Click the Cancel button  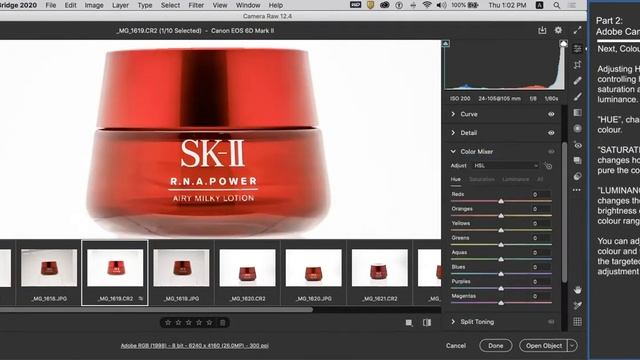[x=456, y=346]
